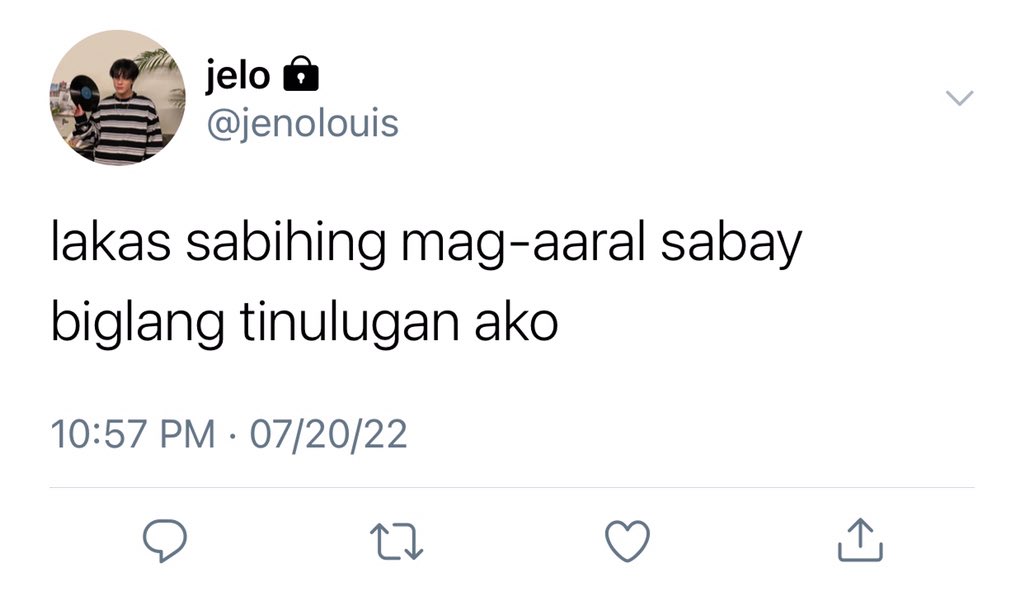This screenshot has height=596, width=1024.
Task: Retweet this post using the arrows icon
Action: pyautogui.click(x=396, y=541)
